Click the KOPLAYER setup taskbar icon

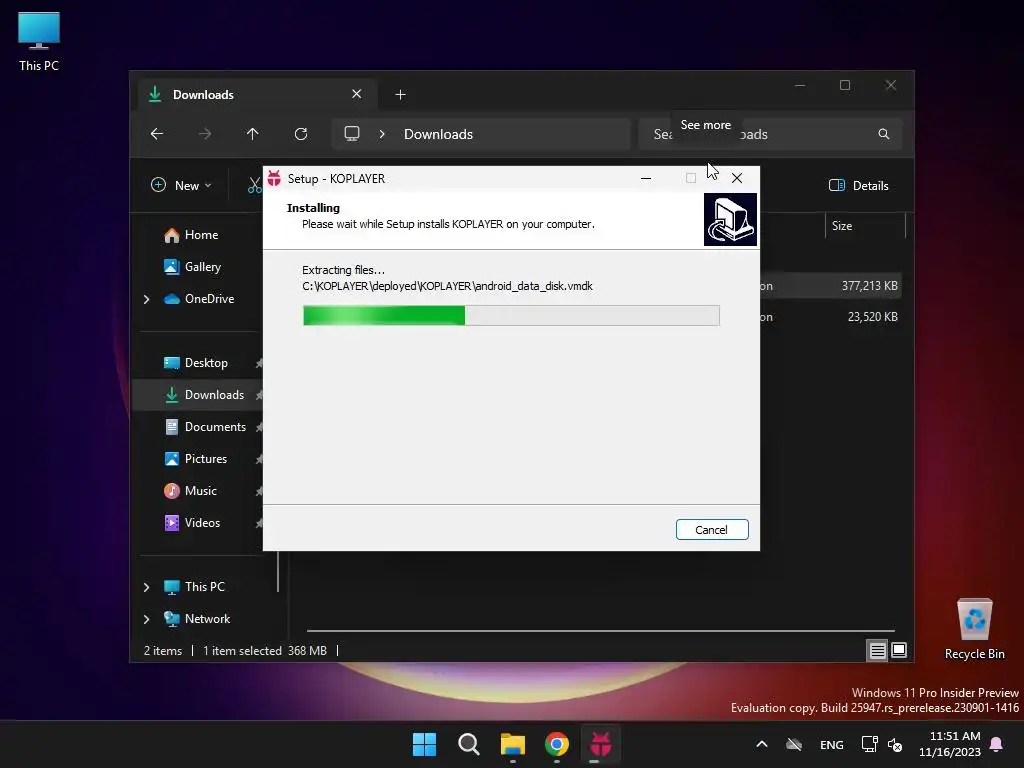coord(600,744)
